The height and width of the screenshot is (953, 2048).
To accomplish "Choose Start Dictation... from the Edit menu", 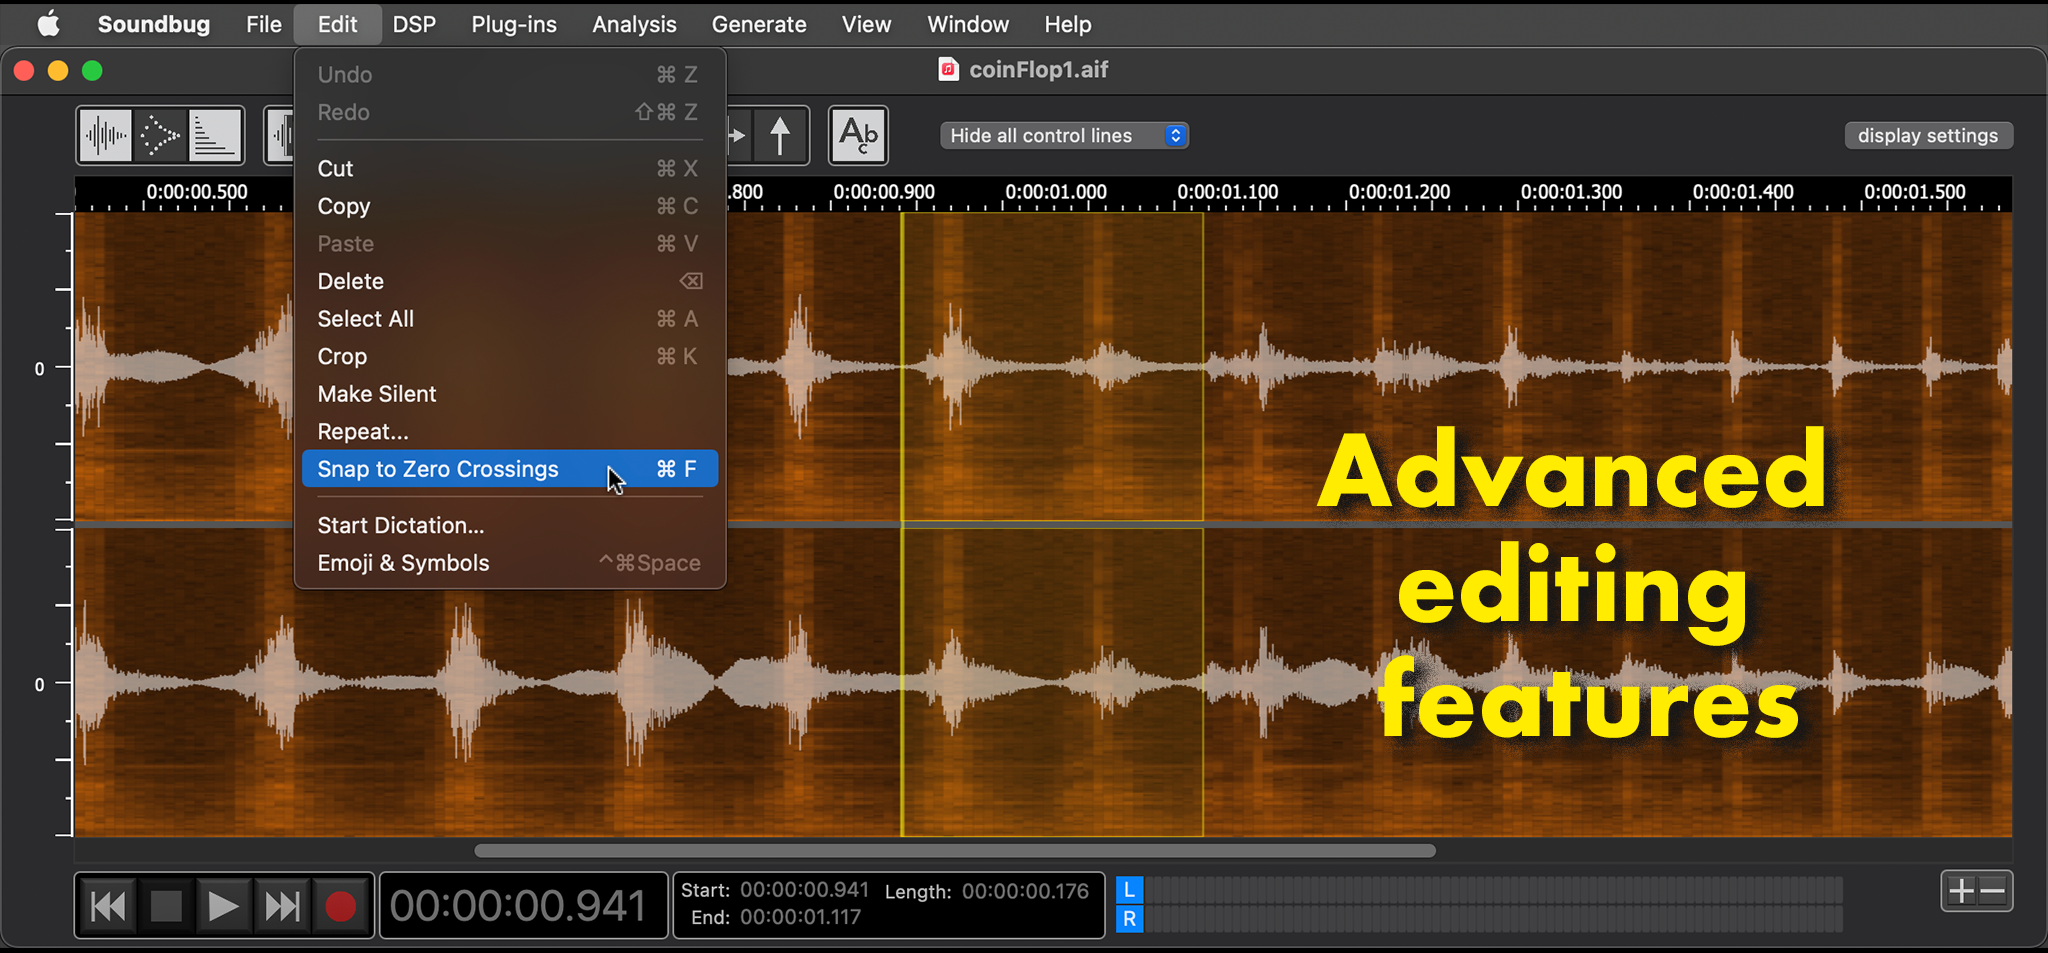I will pos(510,525).
